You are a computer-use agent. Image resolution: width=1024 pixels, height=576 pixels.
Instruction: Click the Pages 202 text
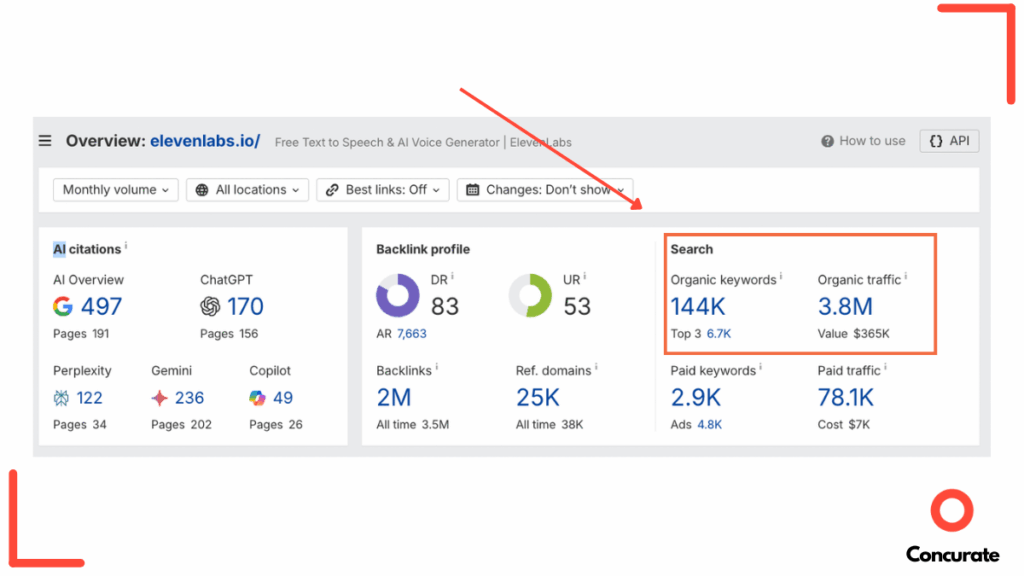pos(182,424)
